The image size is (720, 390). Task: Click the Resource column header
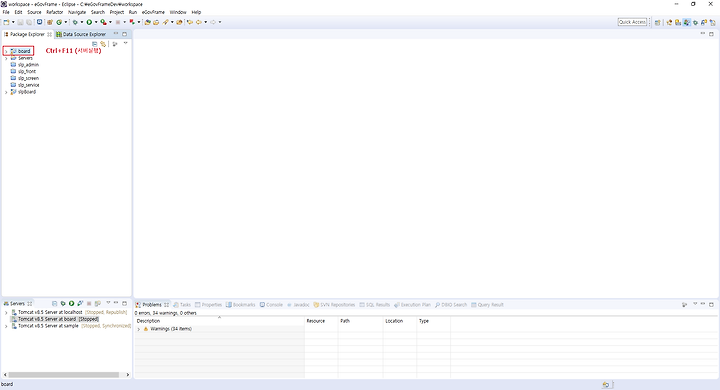coord(321,321)
